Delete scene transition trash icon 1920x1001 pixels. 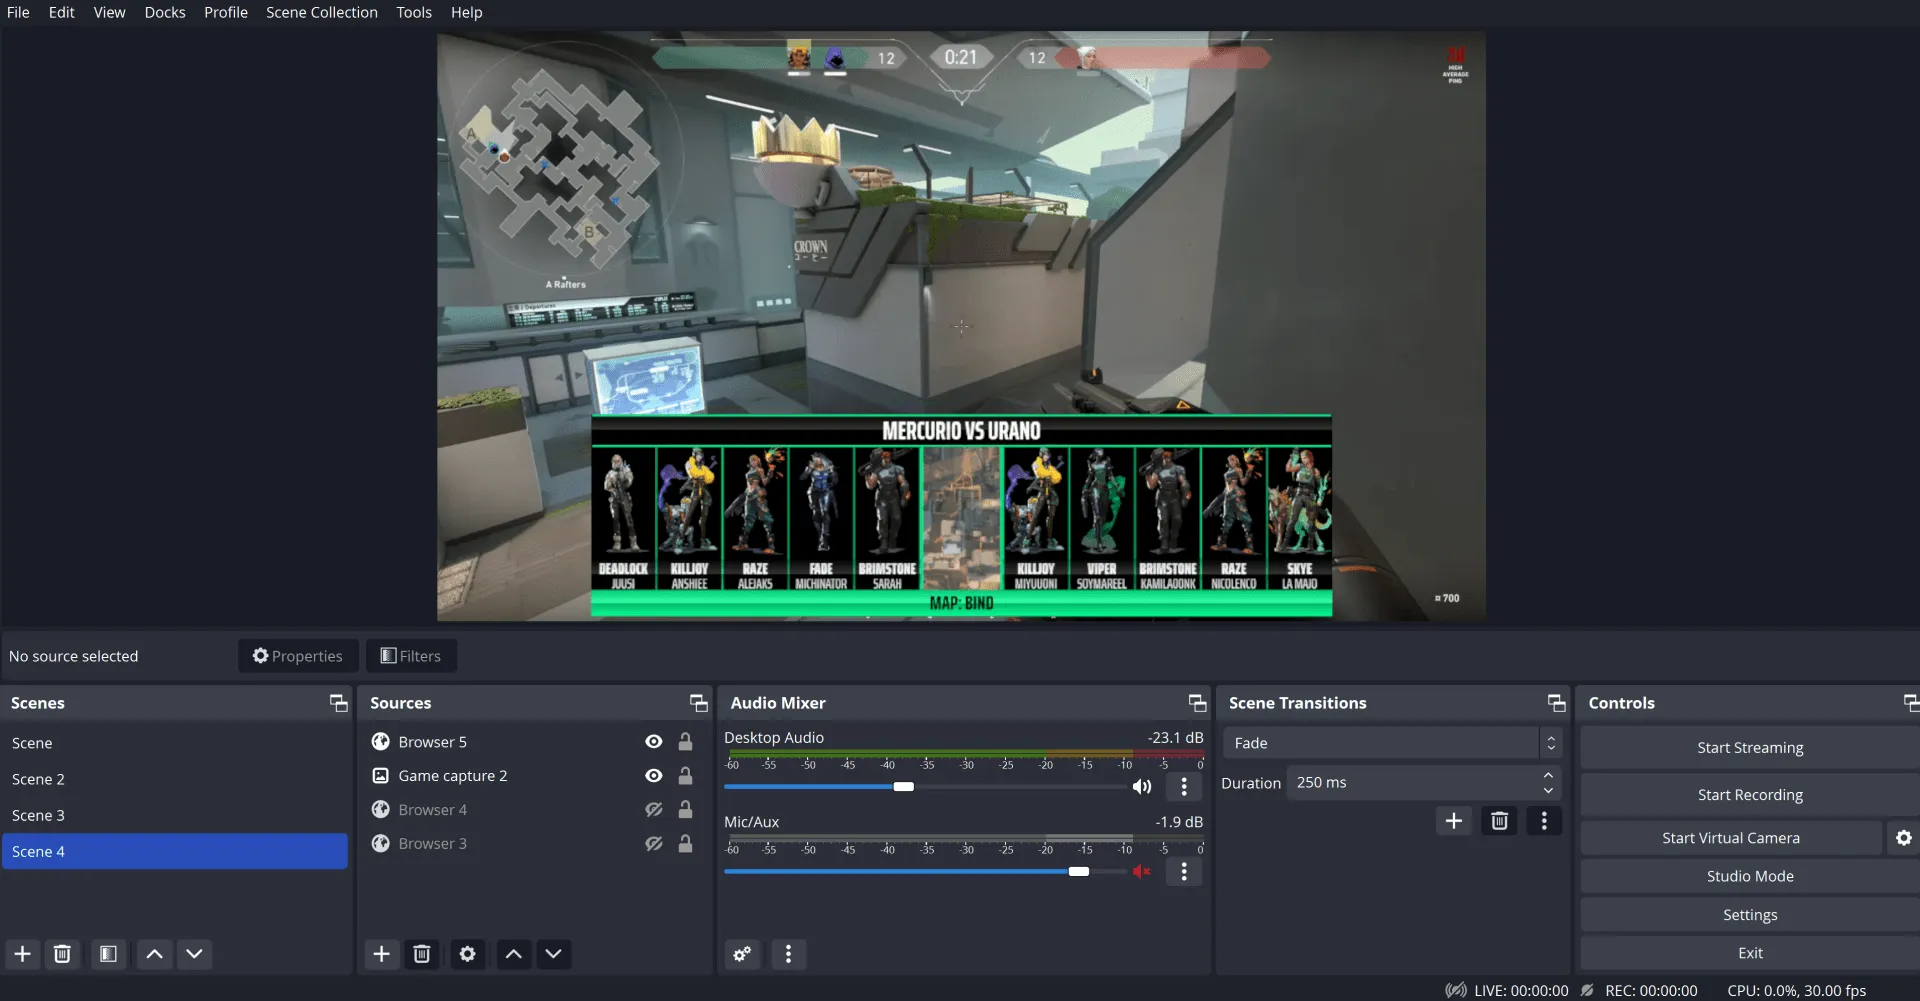1499,821
